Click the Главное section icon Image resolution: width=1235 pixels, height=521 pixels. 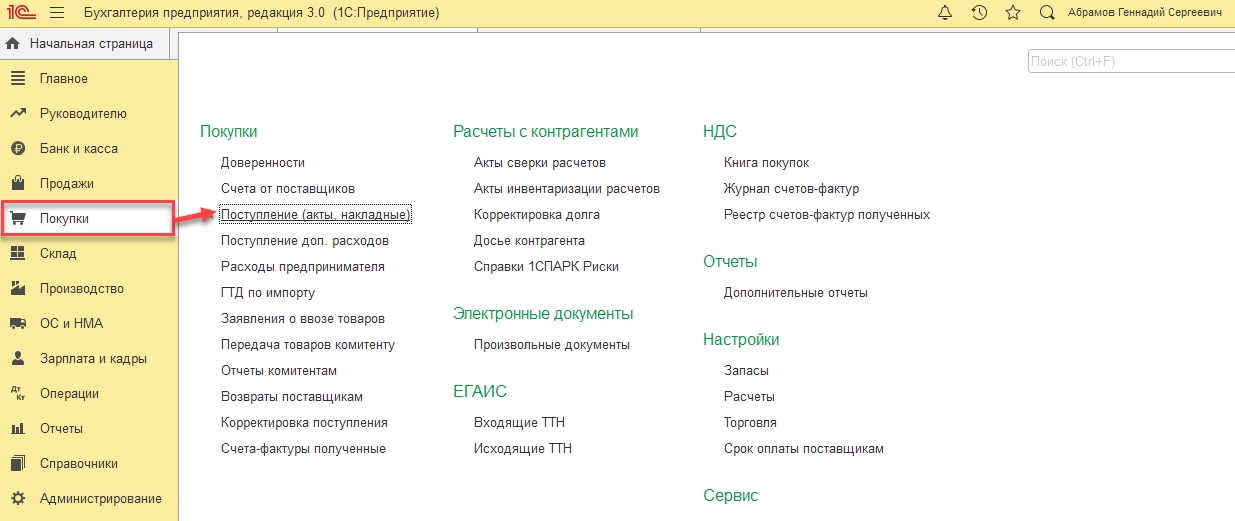point(17,79)
